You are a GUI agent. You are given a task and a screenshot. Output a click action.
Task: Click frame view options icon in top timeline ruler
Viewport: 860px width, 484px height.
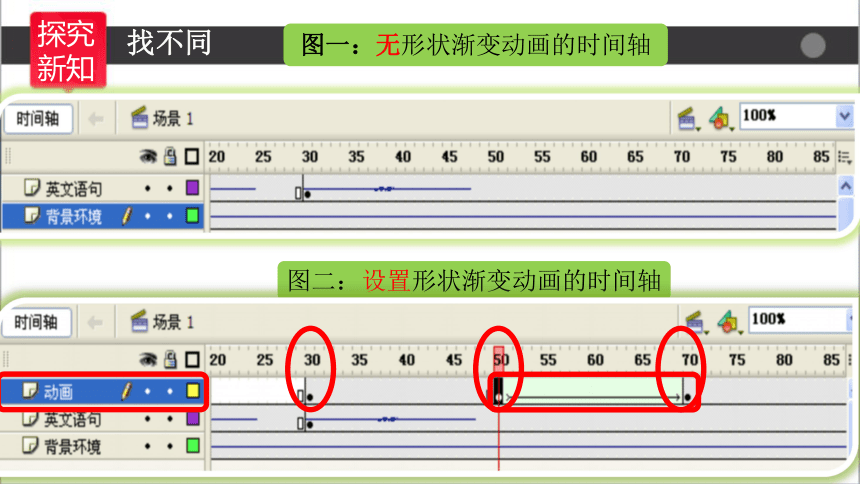(x=845, y=157)
